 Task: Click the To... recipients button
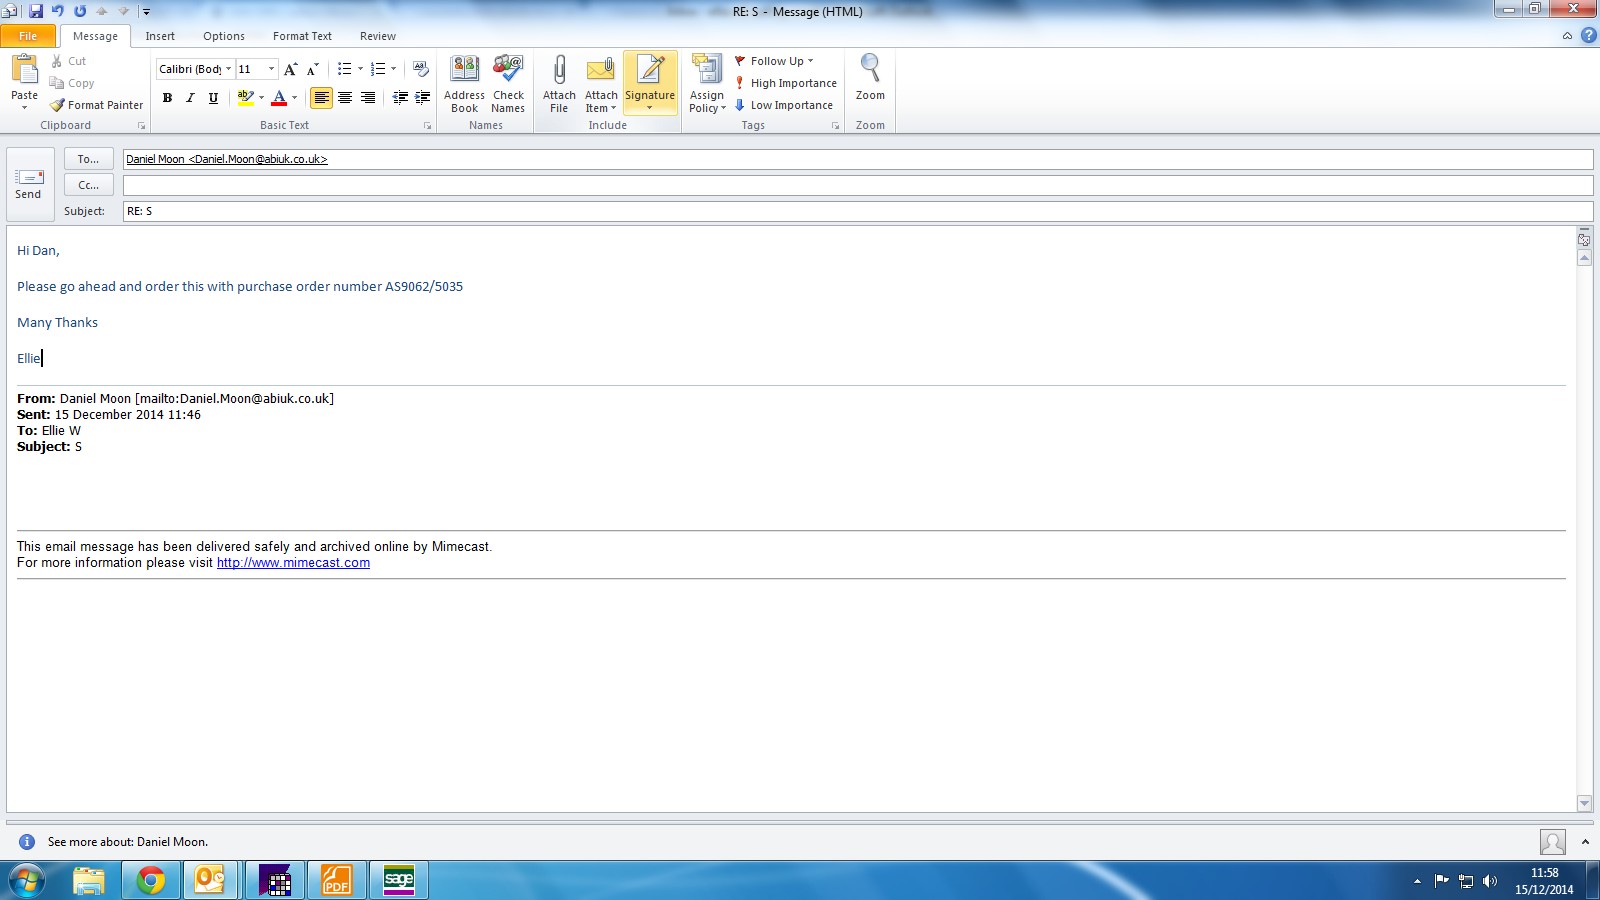(x=88, y=159)
